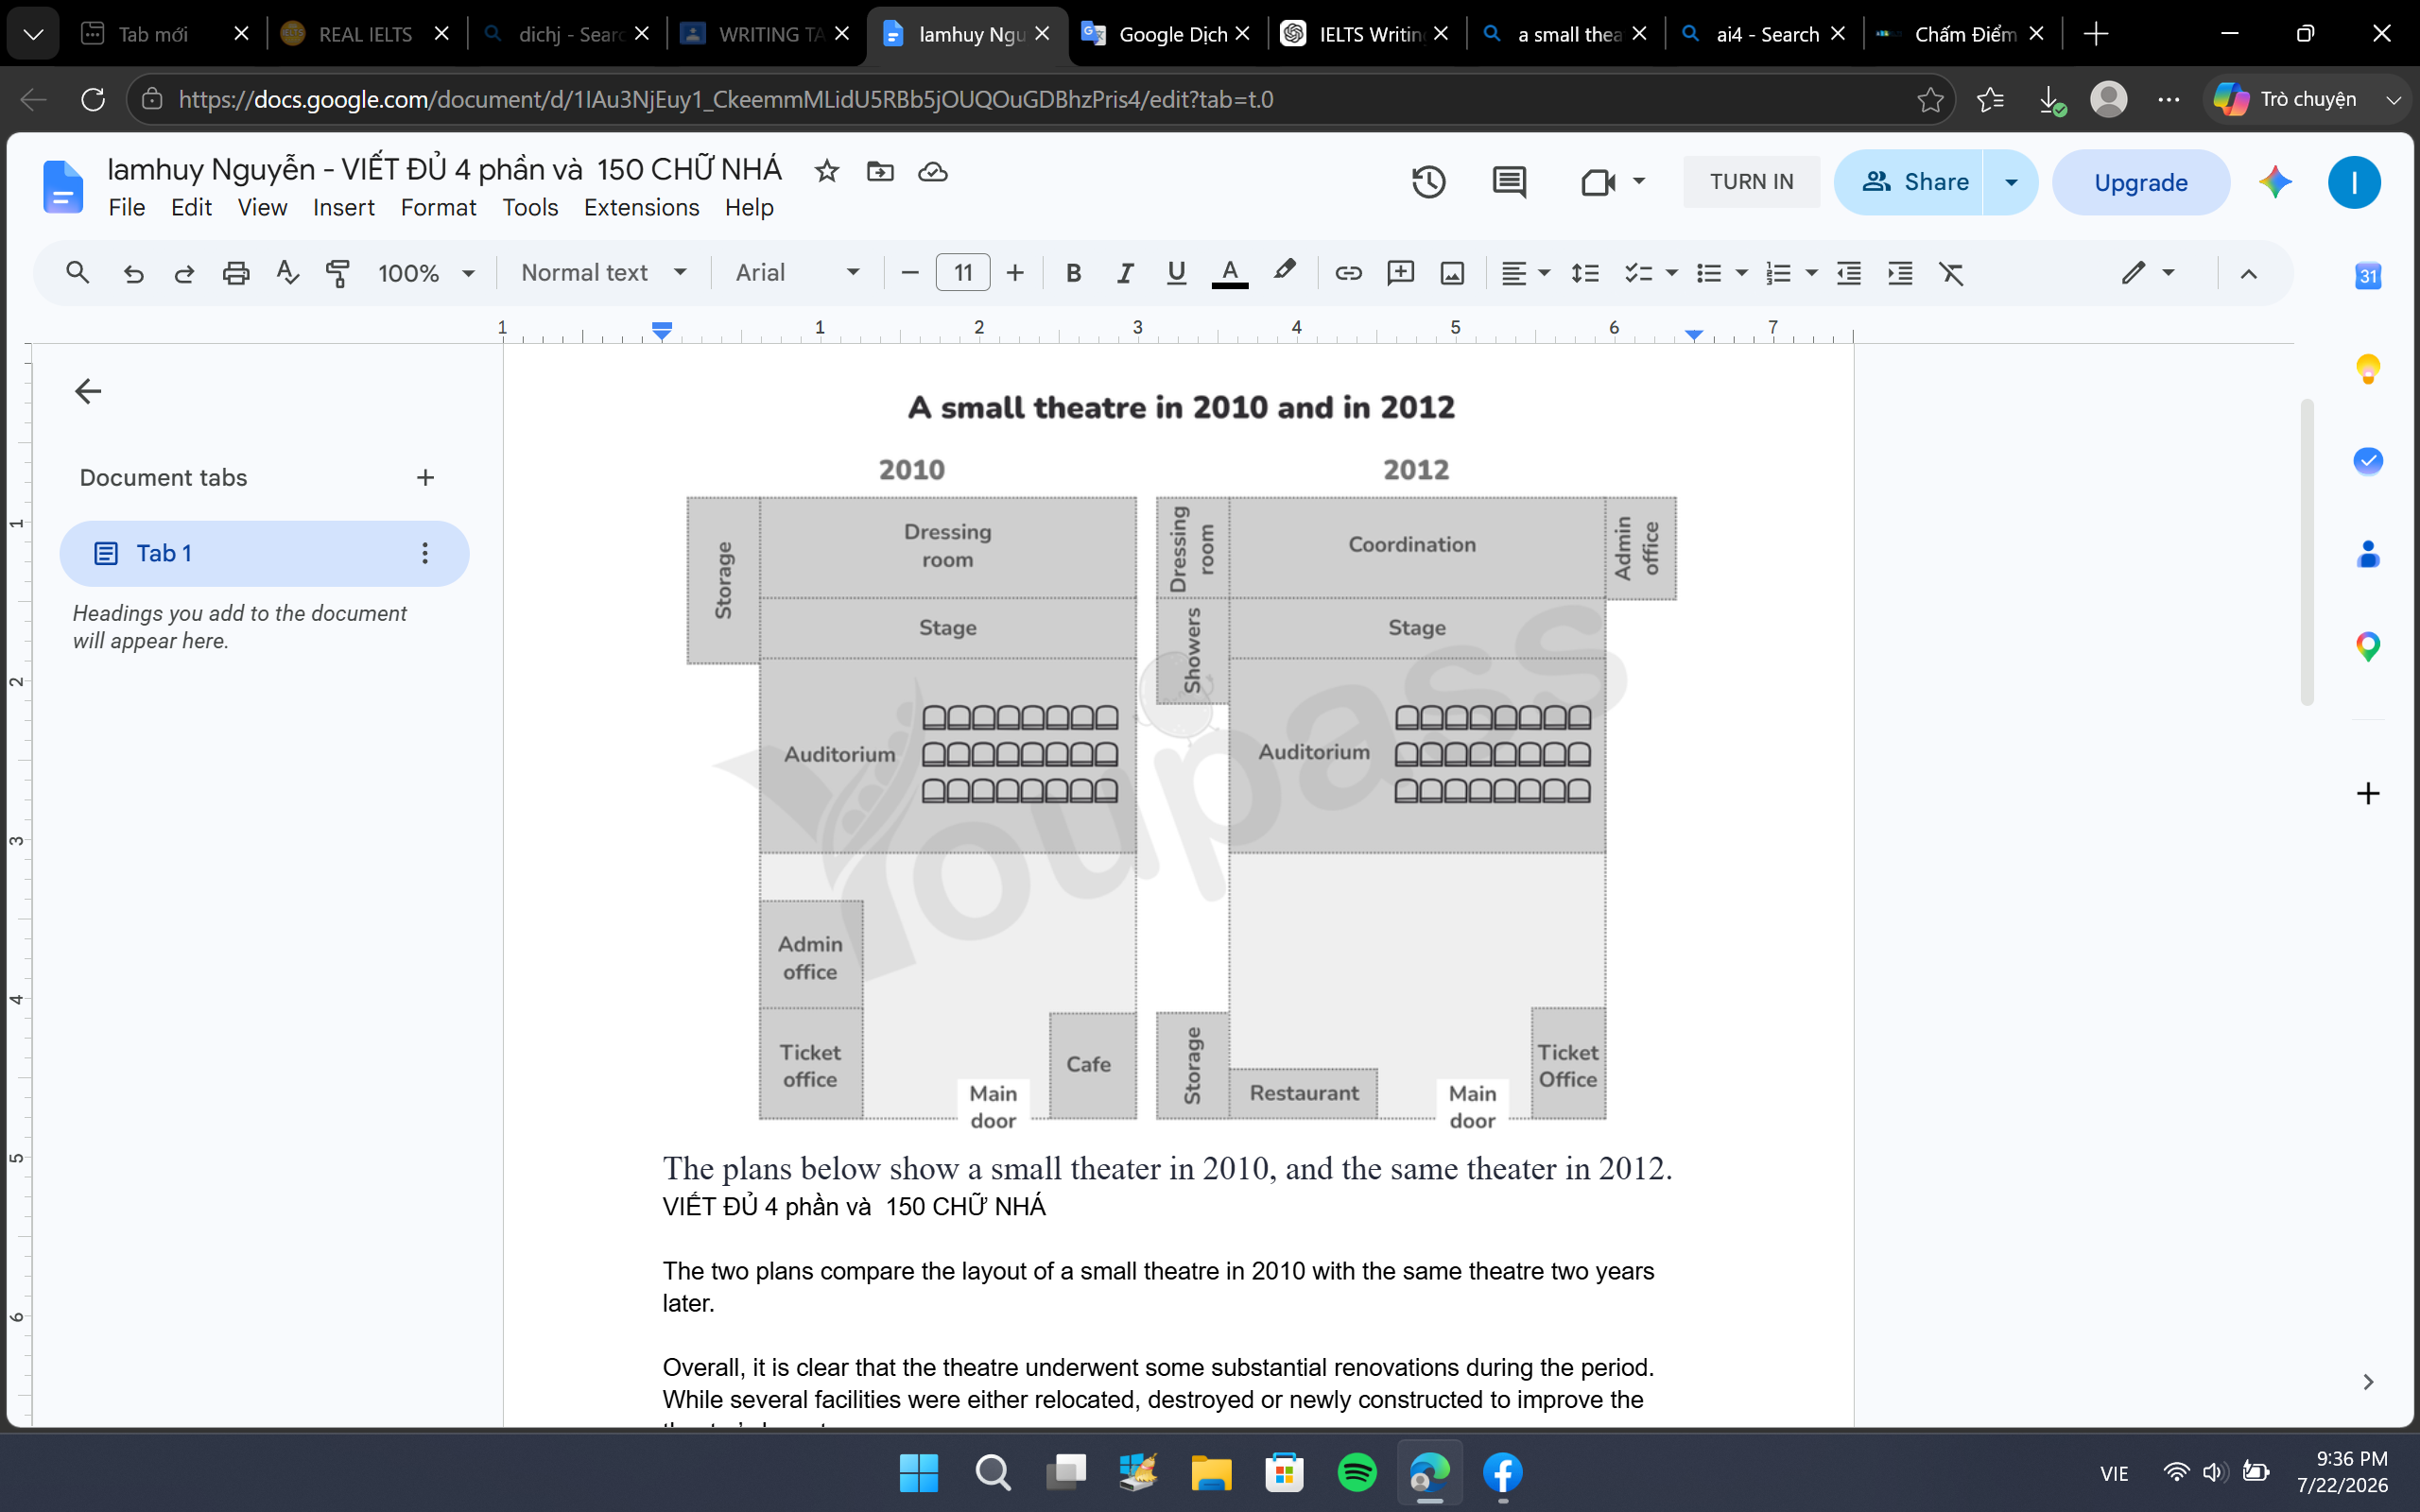Screen dimensions: 2420x1512
Task: Share the document with others
Action: click(1909, 182)
